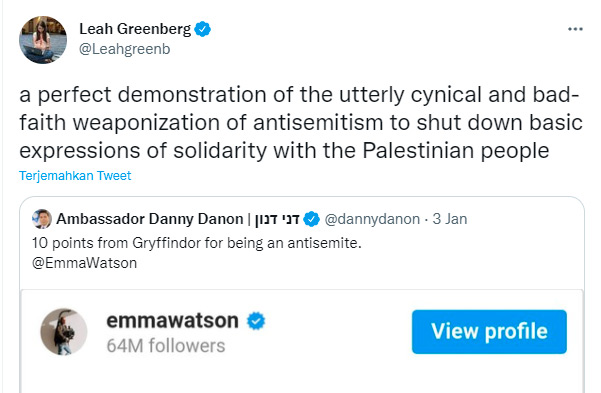
Task: Open the @dannydanon handle
Action: 372,219
